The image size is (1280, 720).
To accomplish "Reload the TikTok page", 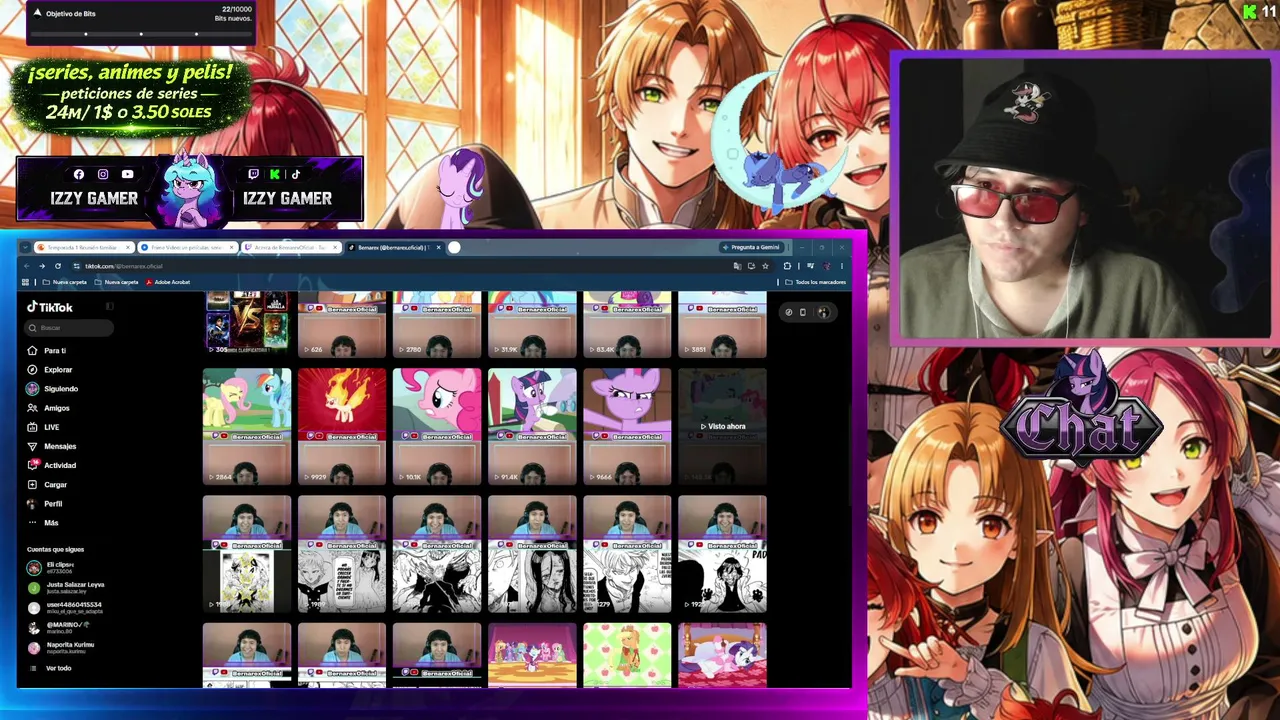I will tap(58, 266).
